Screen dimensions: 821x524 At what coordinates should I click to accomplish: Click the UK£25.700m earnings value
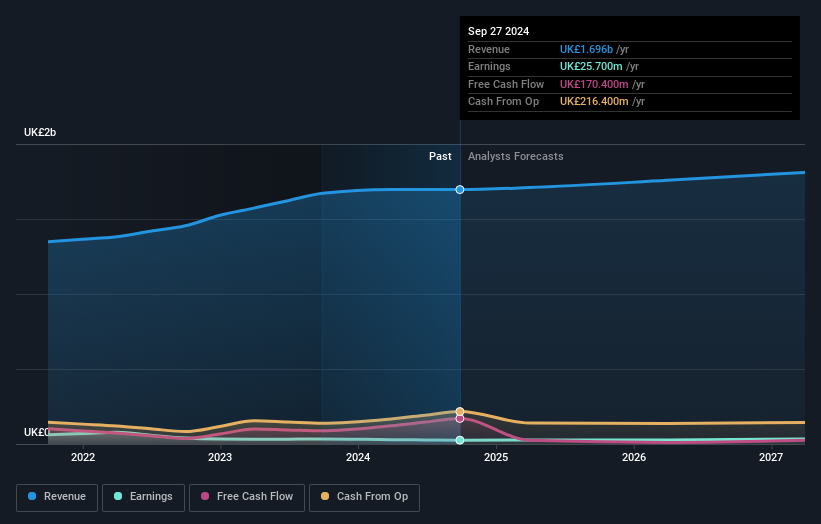coord(591,66)
